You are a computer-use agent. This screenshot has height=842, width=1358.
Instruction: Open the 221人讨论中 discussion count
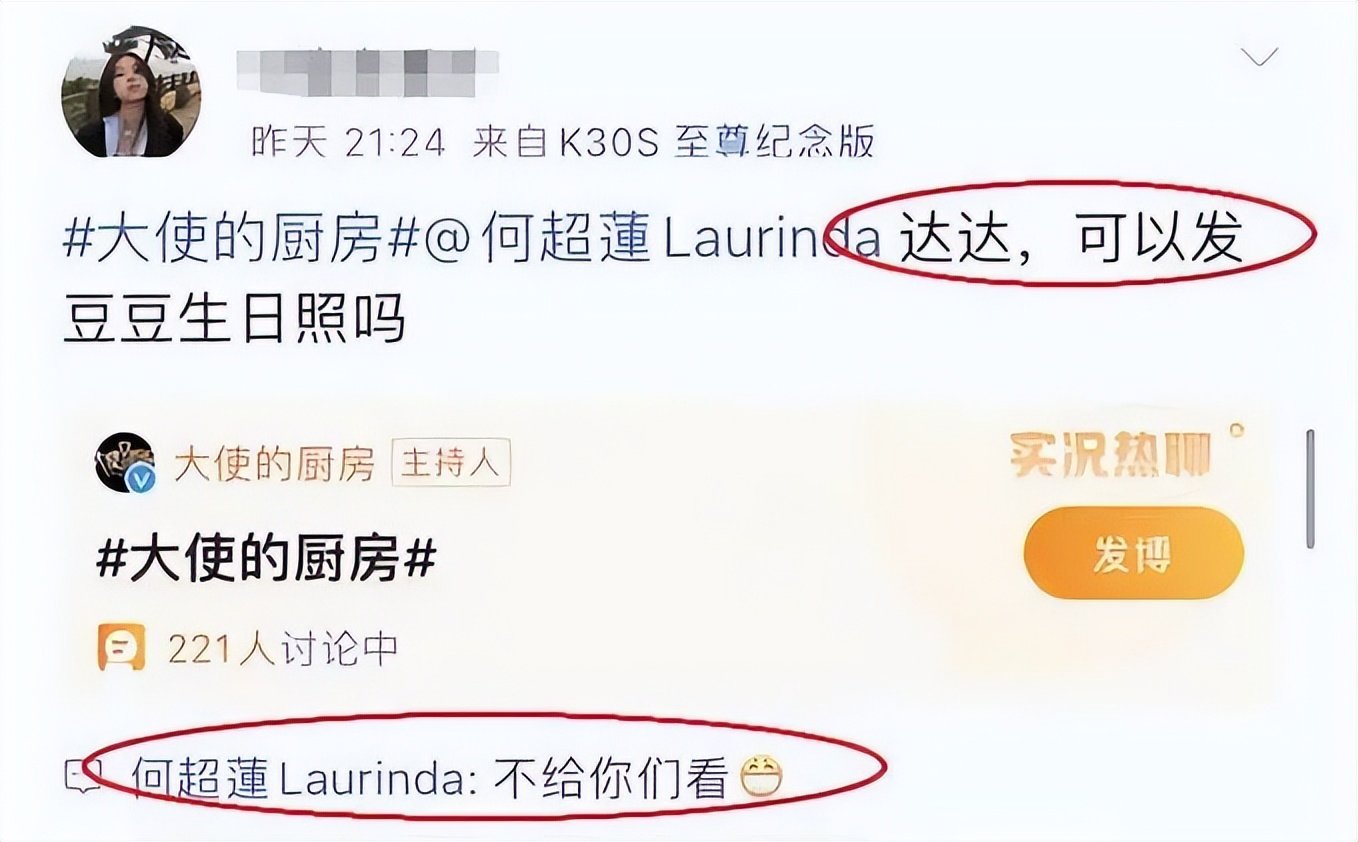coord(284,650)
